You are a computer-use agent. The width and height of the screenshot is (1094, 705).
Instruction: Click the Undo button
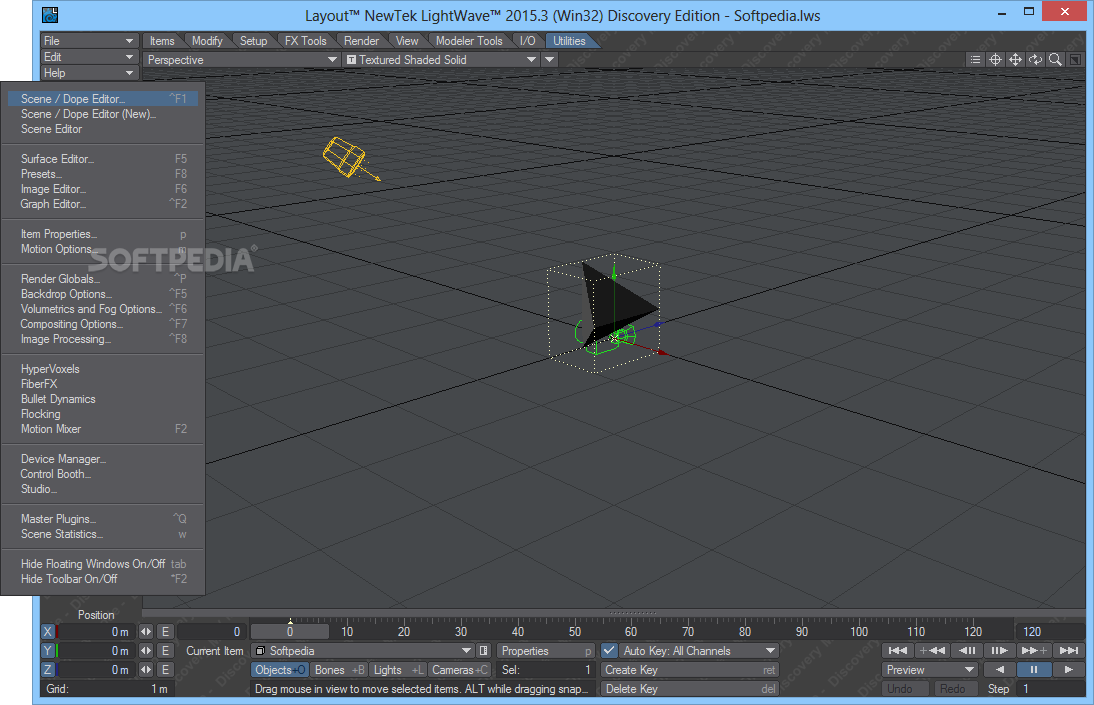[906, 688]
